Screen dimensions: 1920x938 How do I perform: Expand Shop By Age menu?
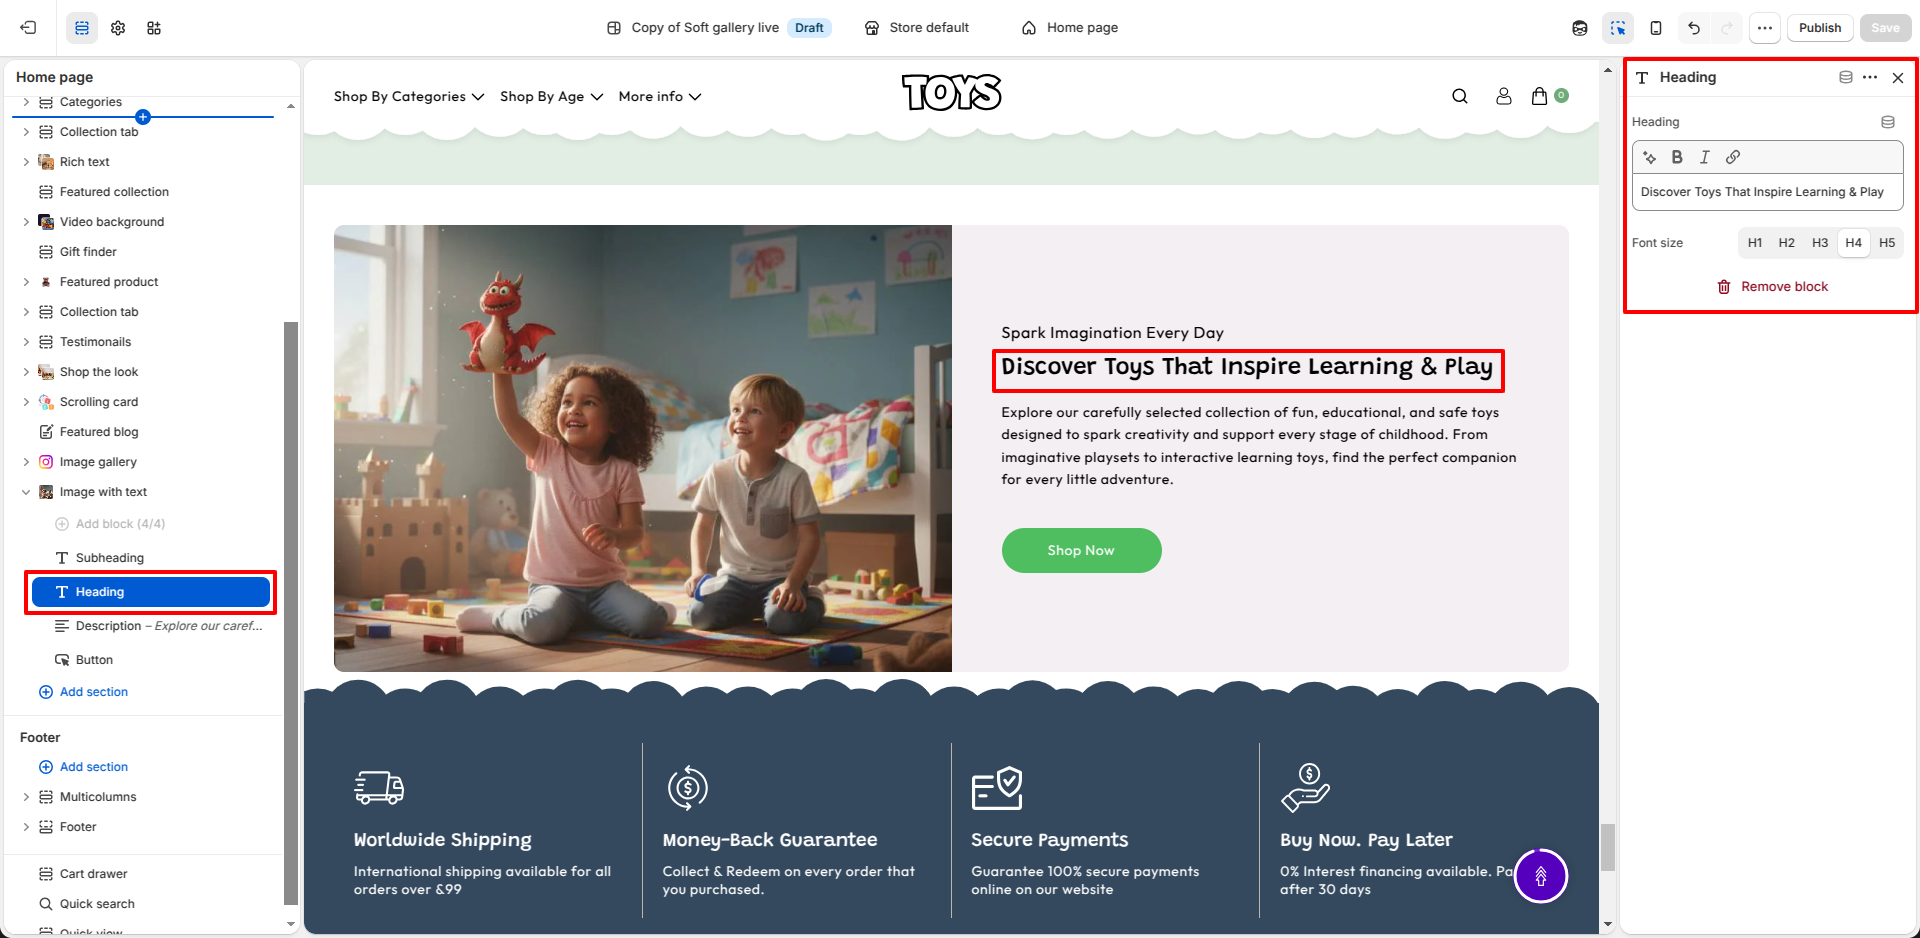551,96
